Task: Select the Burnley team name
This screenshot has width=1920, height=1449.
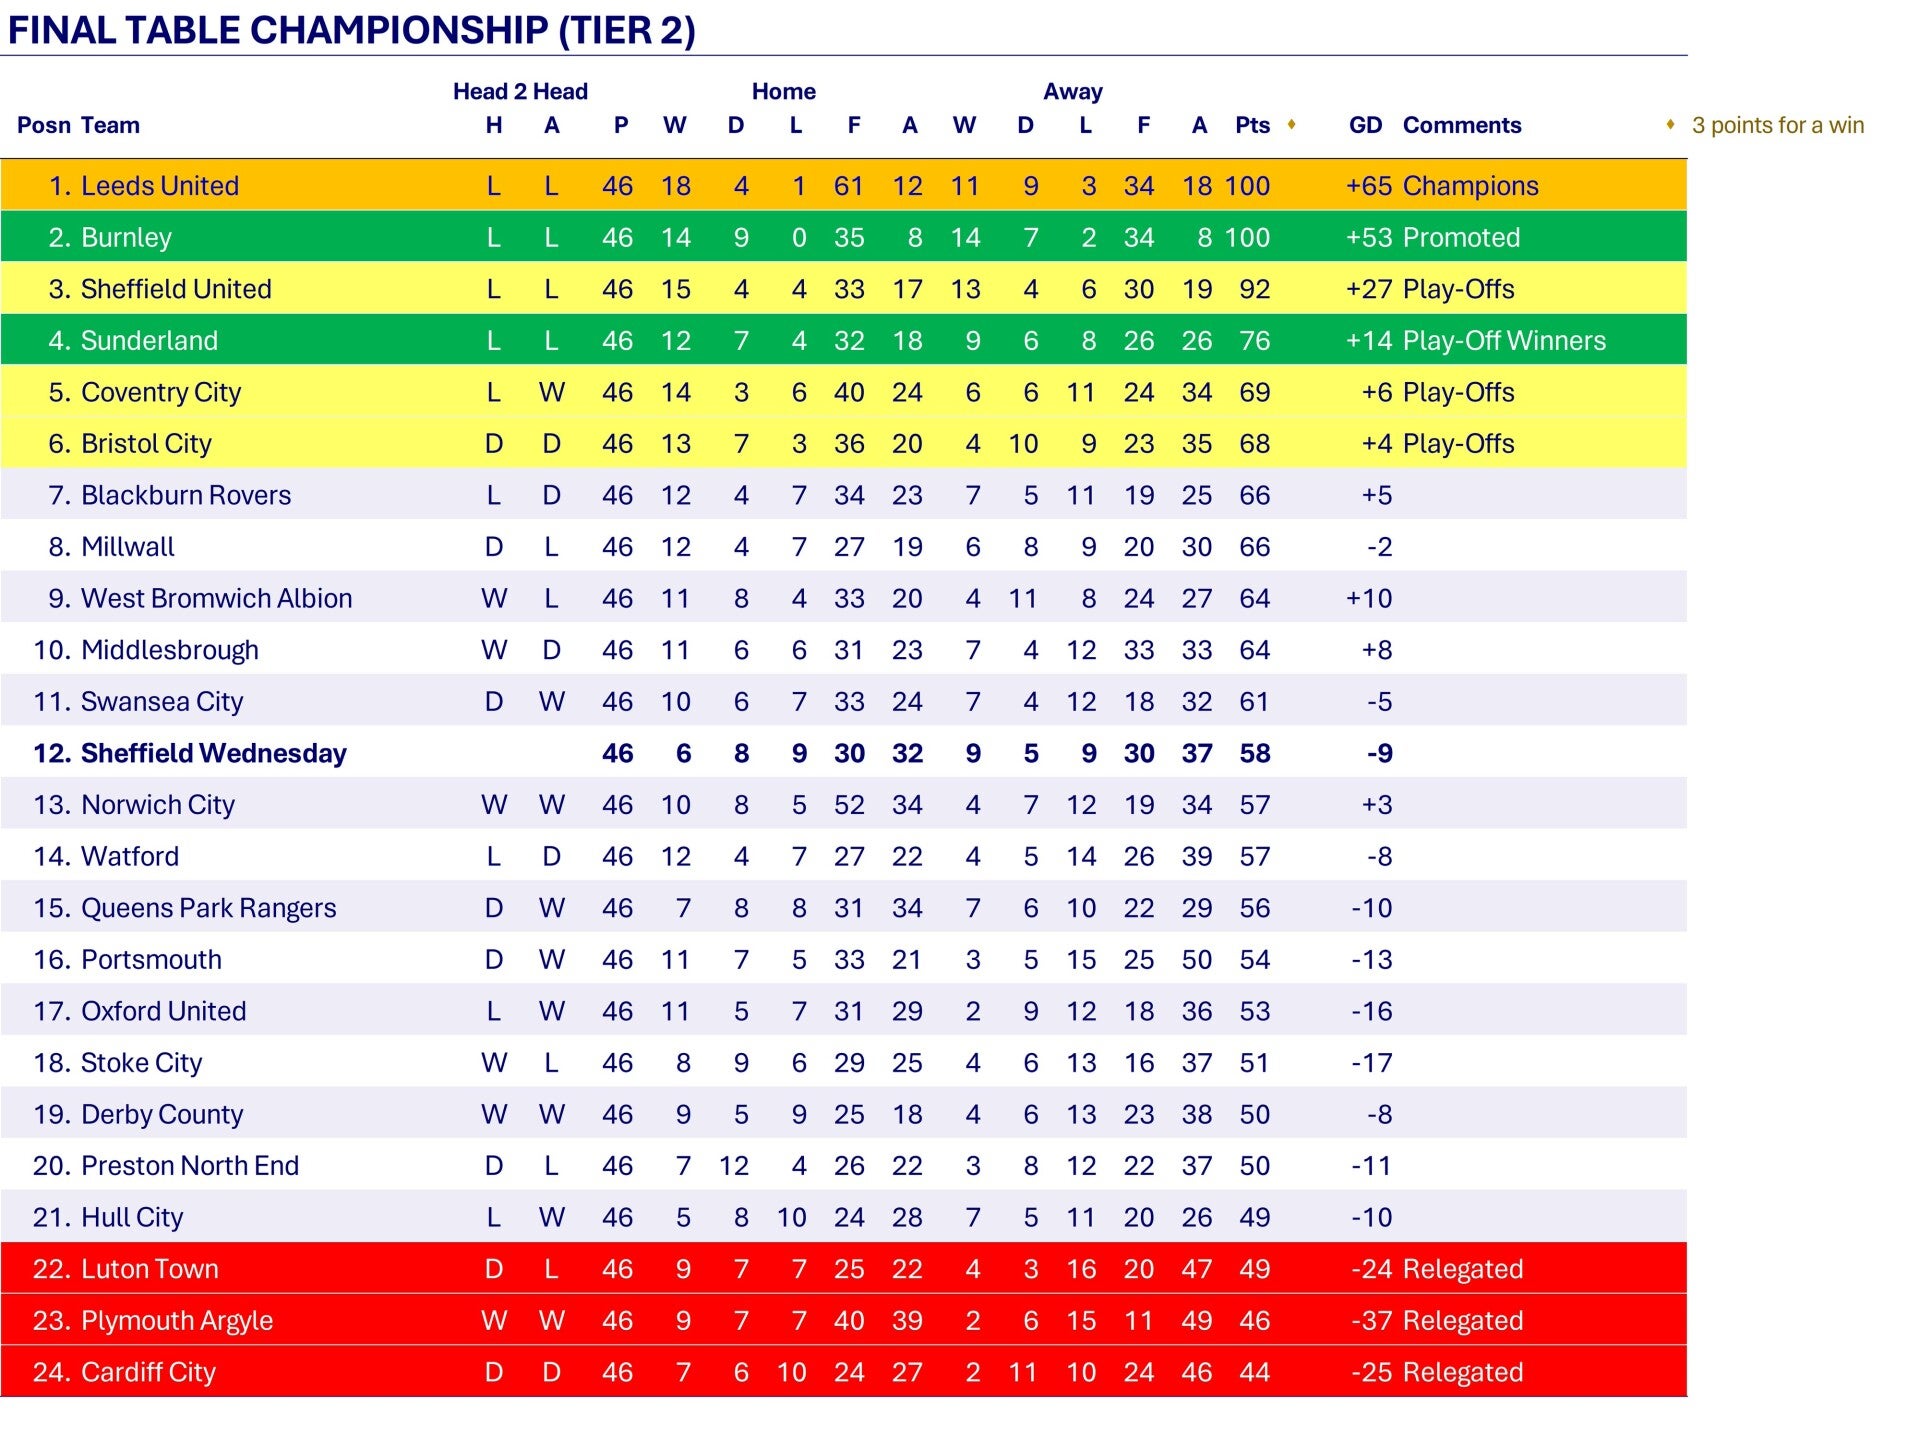Action: 126,238
